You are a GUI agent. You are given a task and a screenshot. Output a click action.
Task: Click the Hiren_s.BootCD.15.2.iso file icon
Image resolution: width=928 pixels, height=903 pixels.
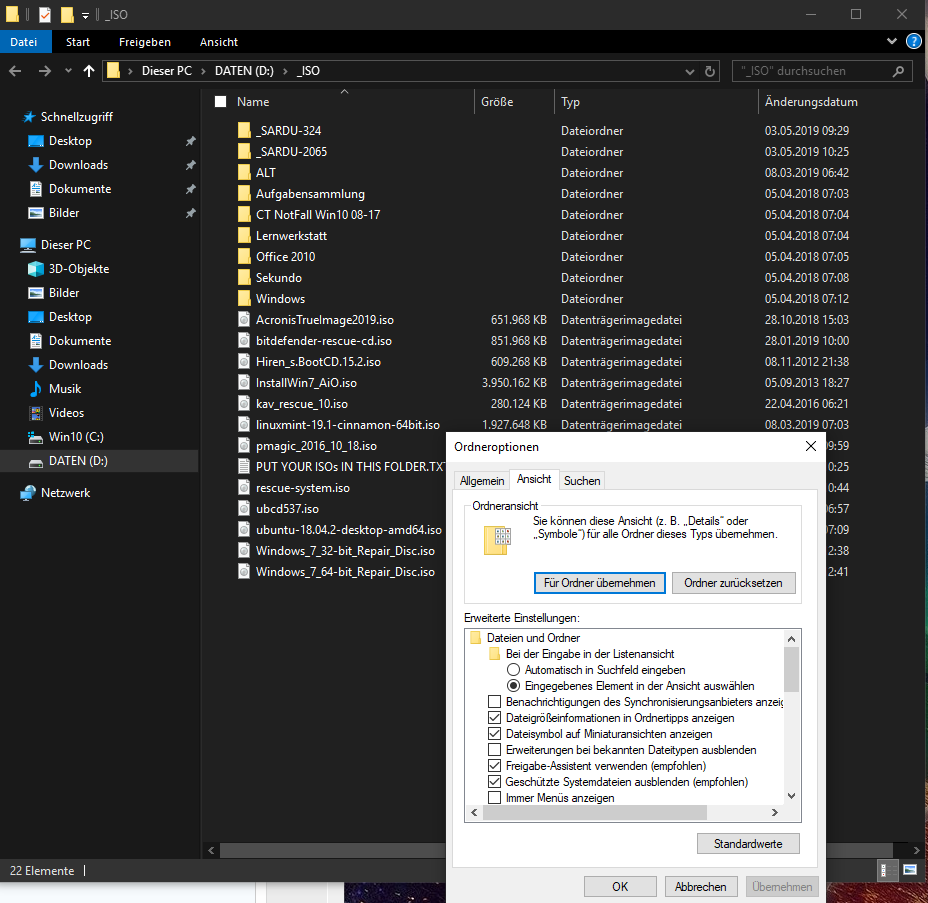[x=244, y=362]
